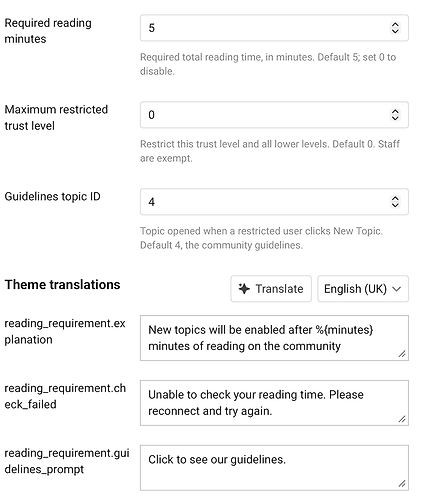Increase Maximum restricted trust level value
Image resolution: width=438 pixels, height=500 pixels.
point(395,111)
